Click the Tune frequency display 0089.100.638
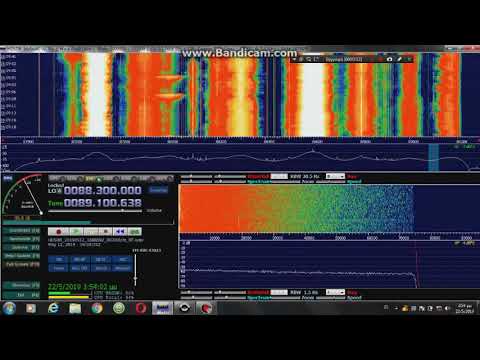Screen dimensions: 480x360 103,203
